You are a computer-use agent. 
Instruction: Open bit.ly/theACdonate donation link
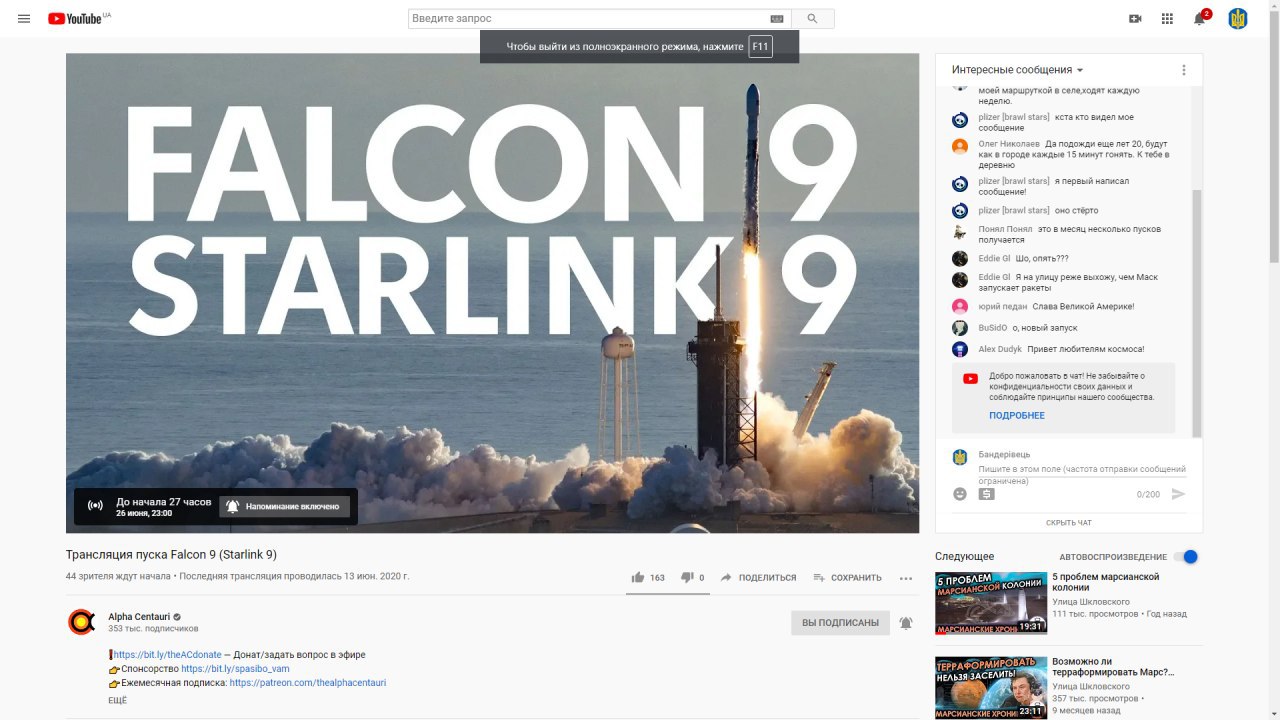coord(167,655)
